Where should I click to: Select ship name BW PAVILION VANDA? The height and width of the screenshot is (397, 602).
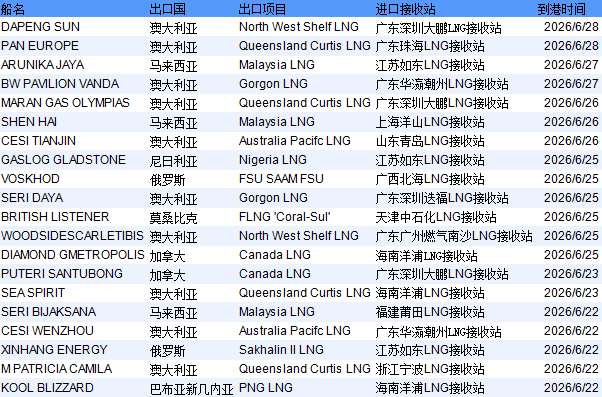click(60, 84)
